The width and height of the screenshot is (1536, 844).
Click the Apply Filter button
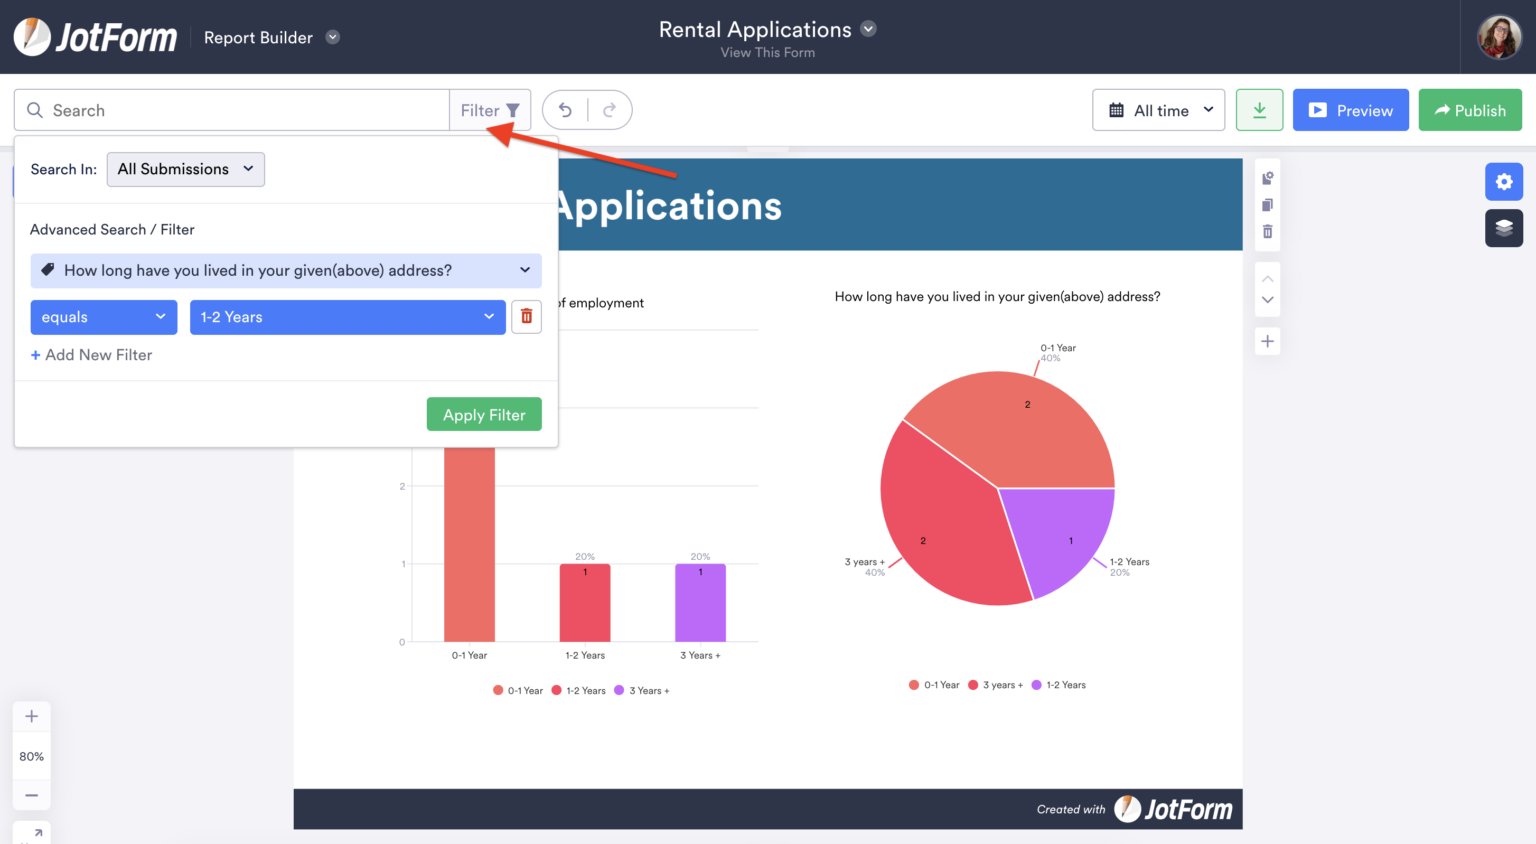coord(484,414)
